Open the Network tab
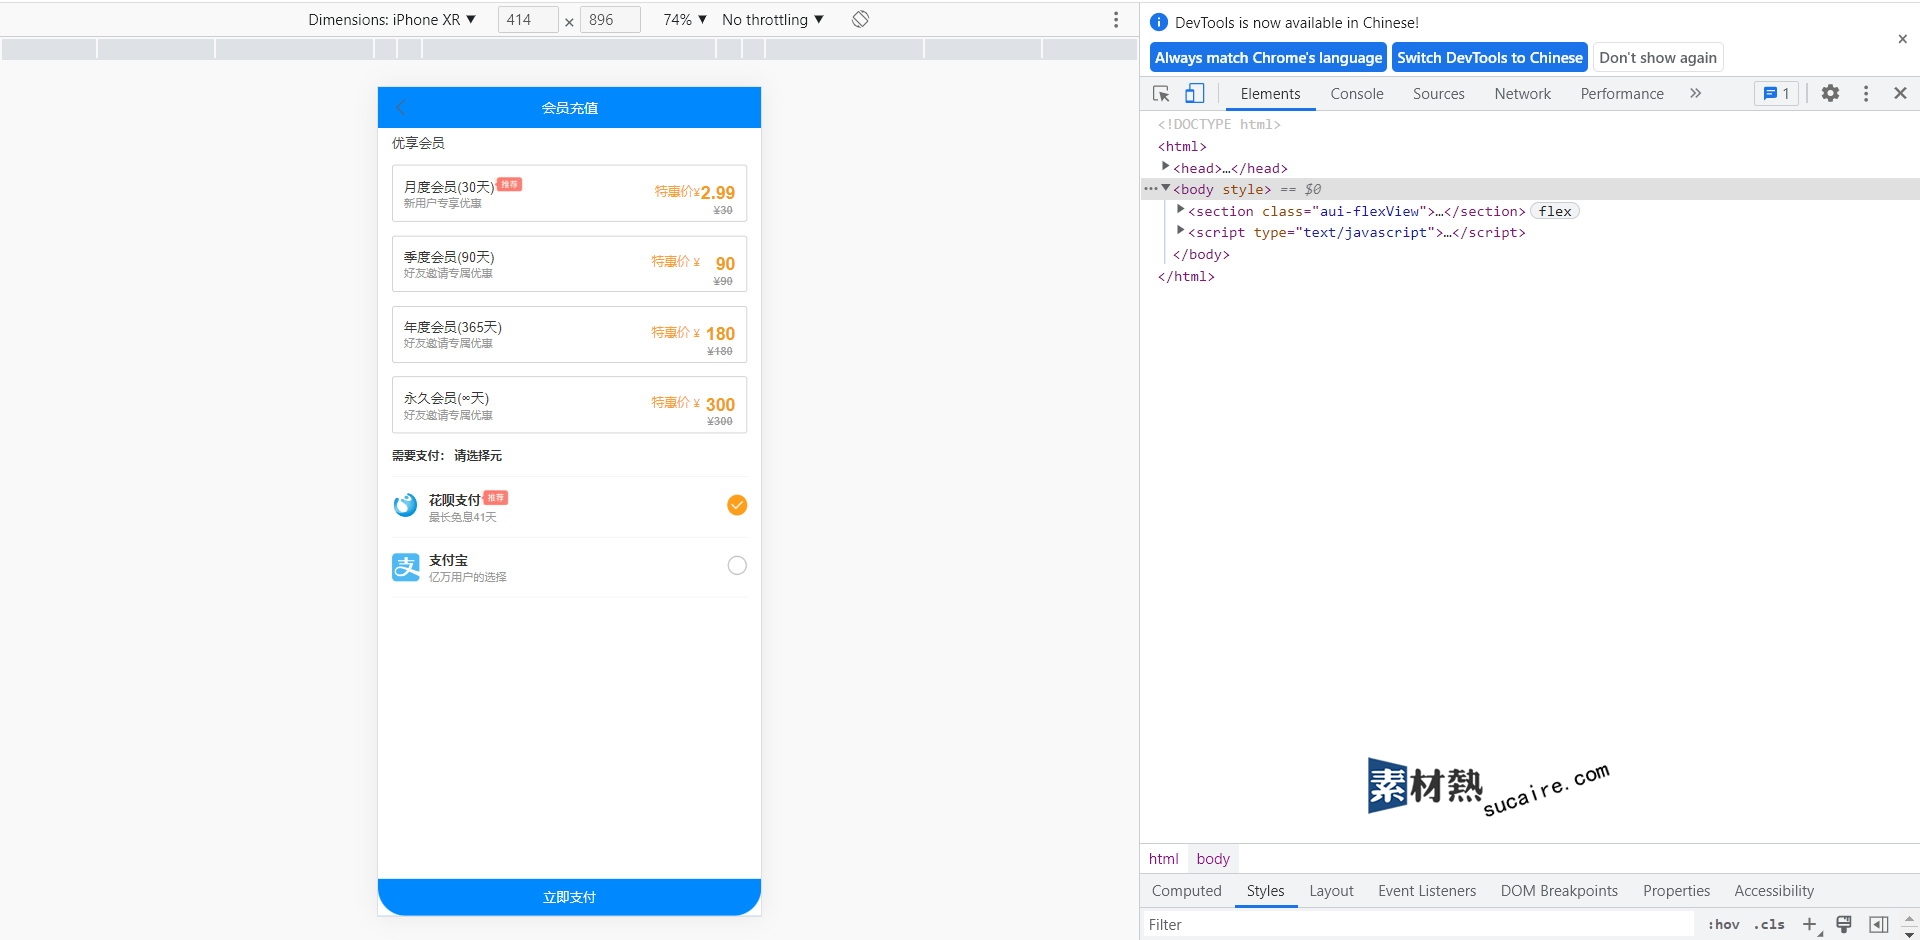 (x=1522, y=93)
